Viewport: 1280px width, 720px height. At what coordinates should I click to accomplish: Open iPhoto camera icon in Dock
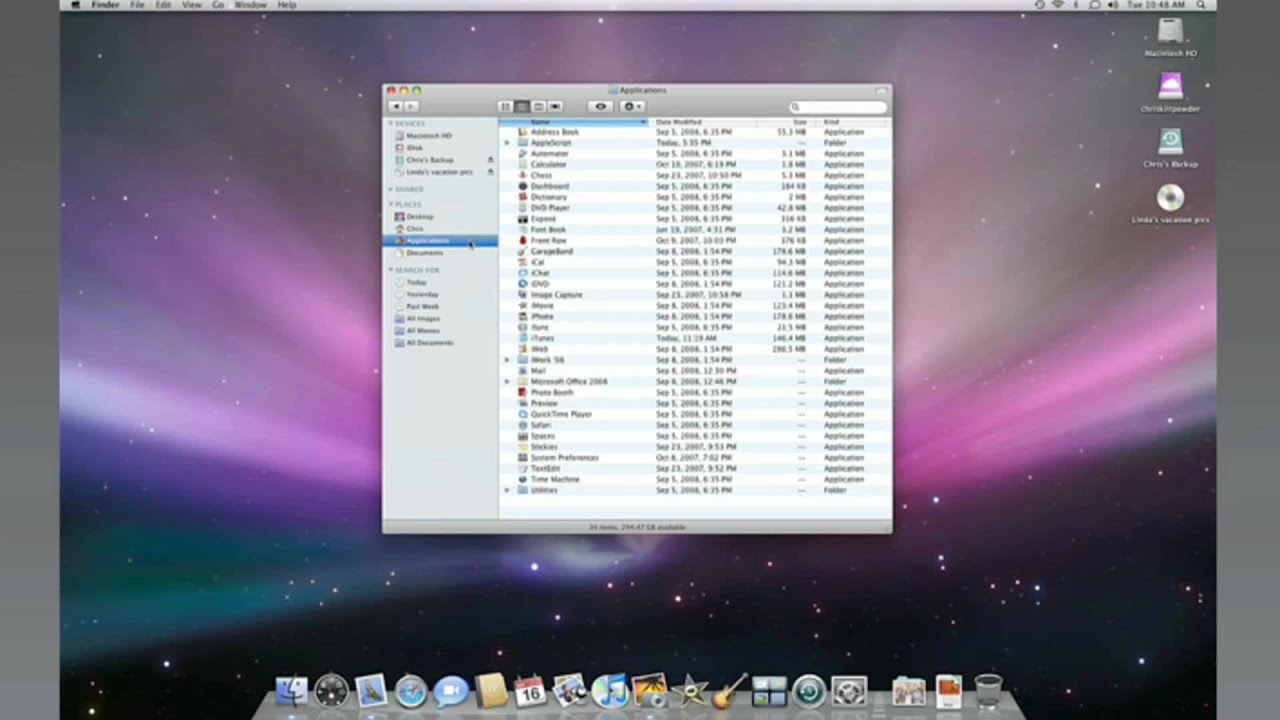pos(649,691)
